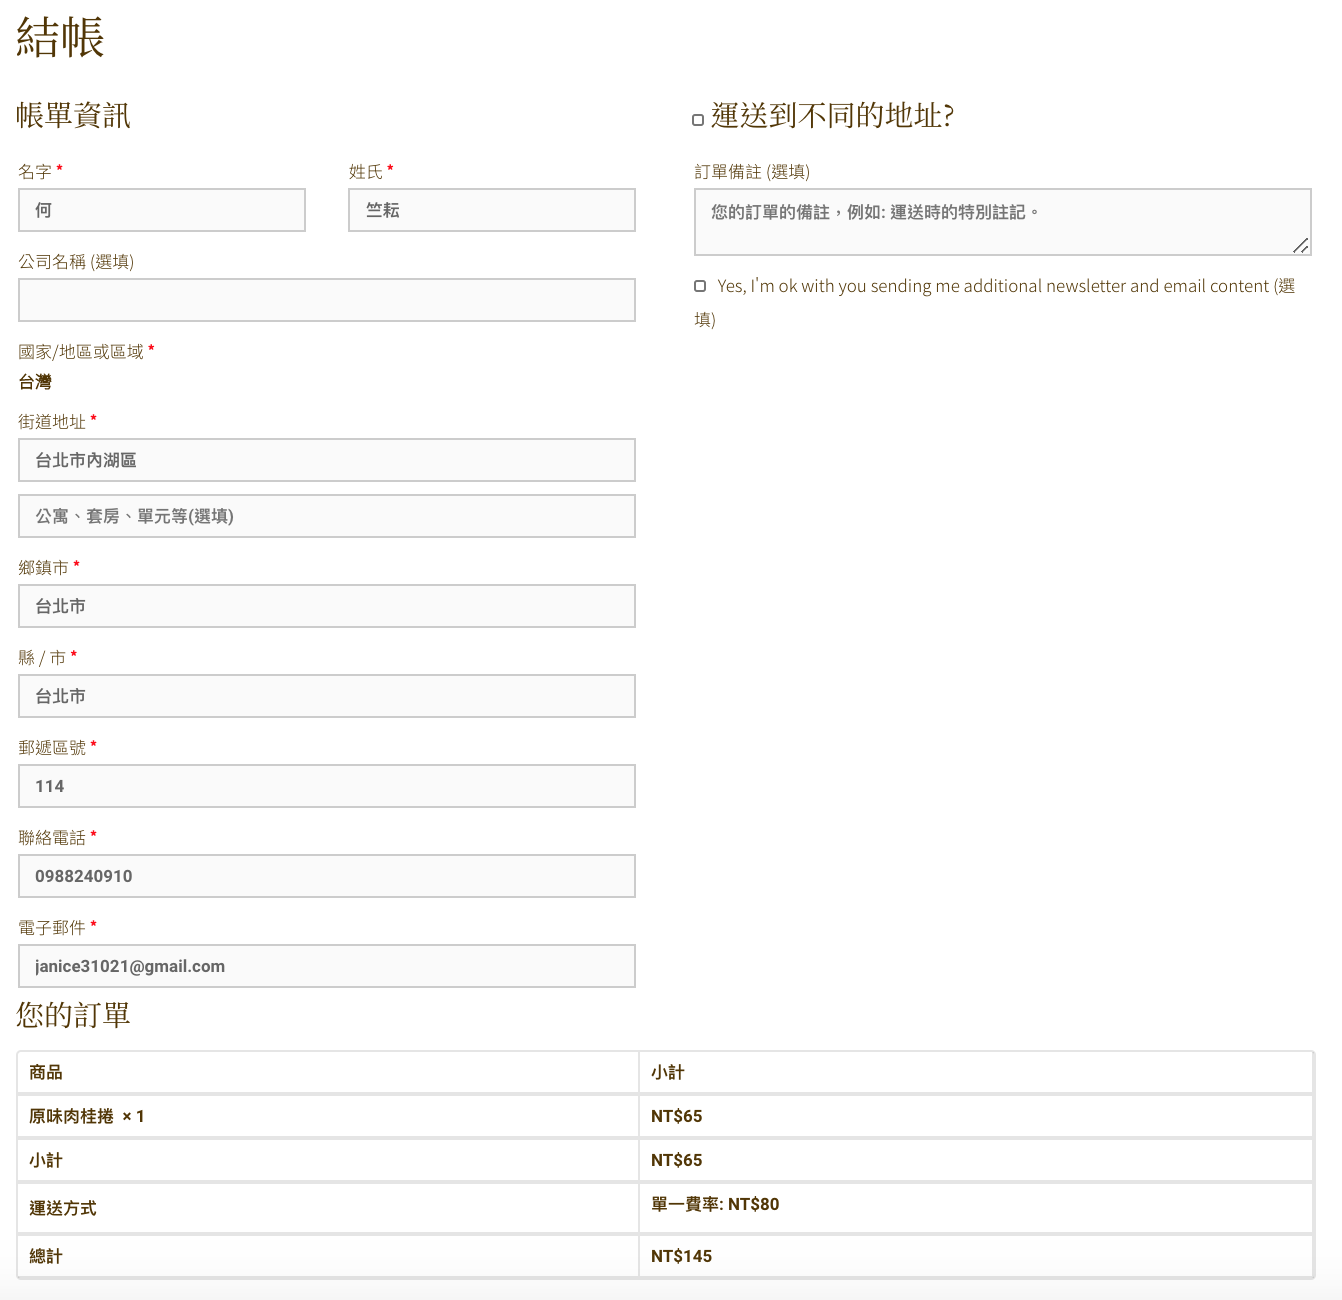
Task: Click the 訂單備註 order notes textarea
Action: click(x=1002, y=222)
